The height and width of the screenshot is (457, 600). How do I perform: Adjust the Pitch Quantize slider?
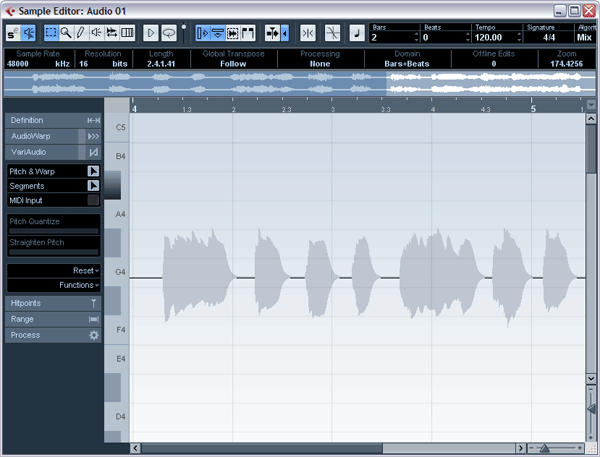point(54,230)
